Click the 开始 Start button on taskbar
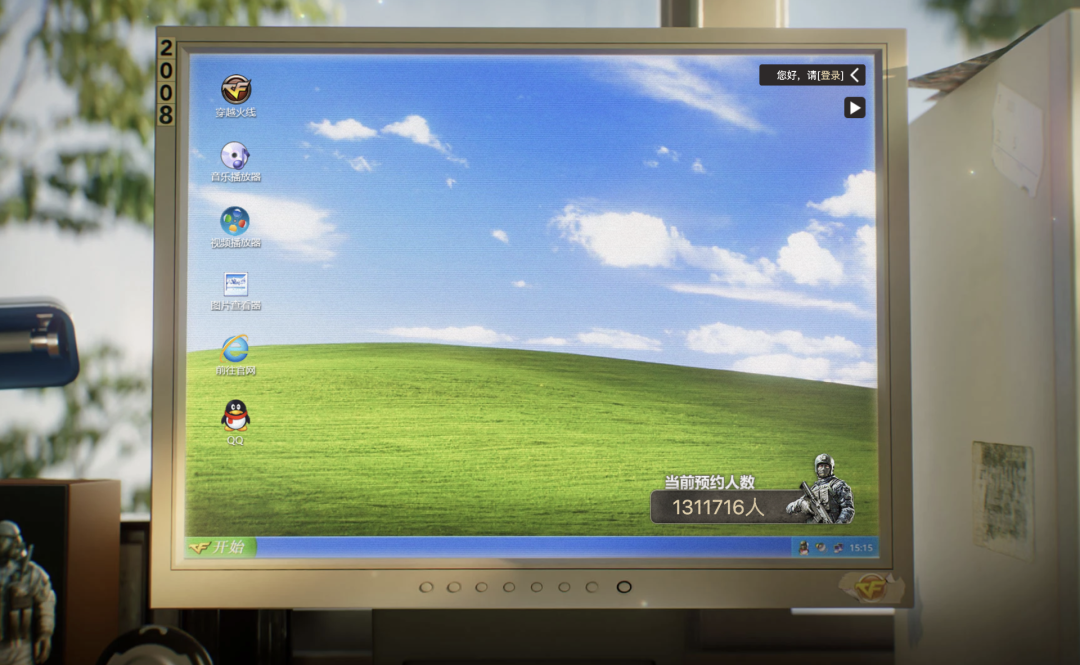1080x665 pixels. coord(220,547)
